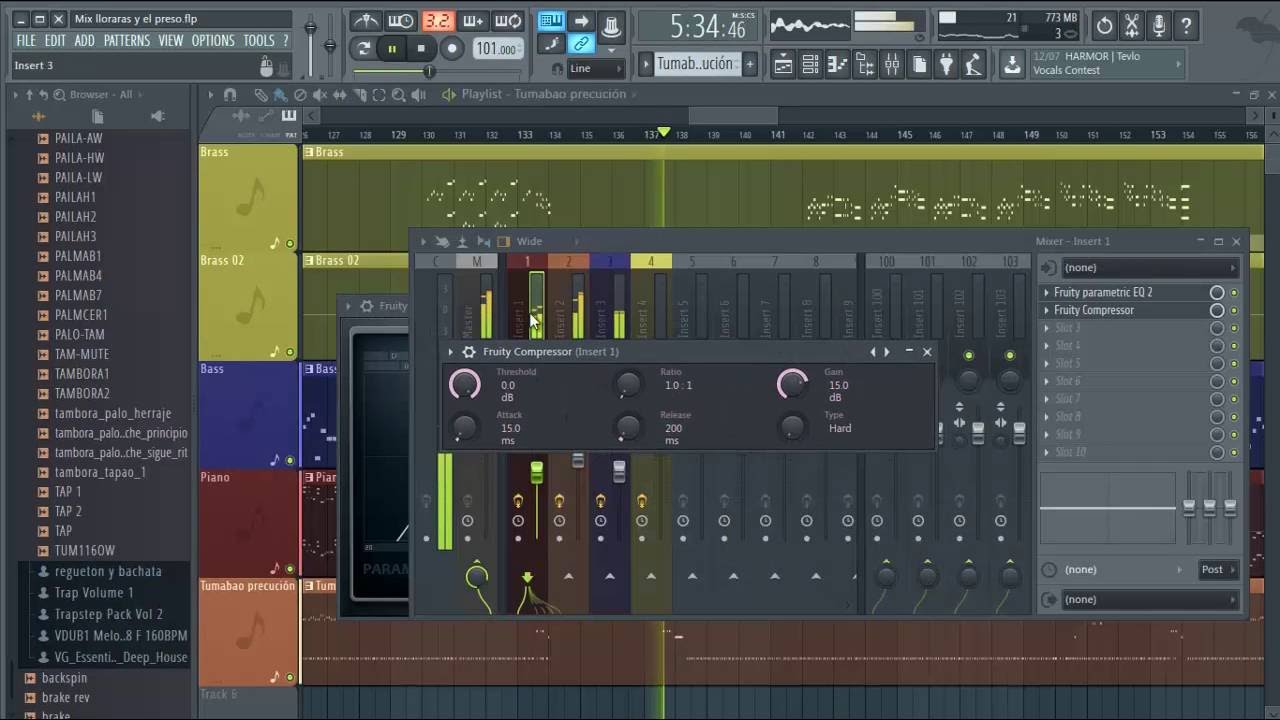Expand the backspin browser folder

click(x=64, y=678)
